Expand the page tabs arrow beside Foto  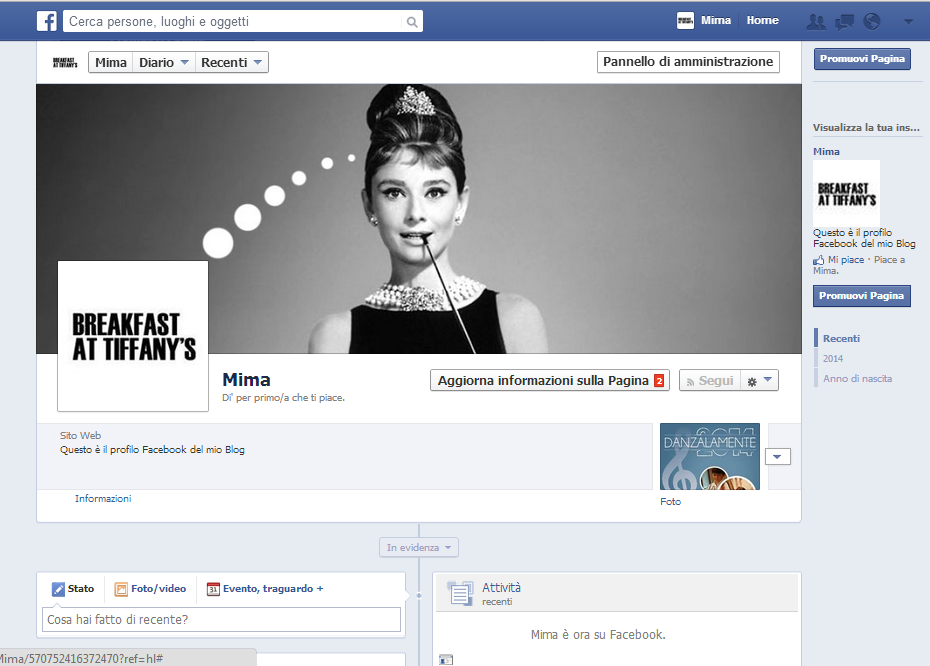[778, 457]
